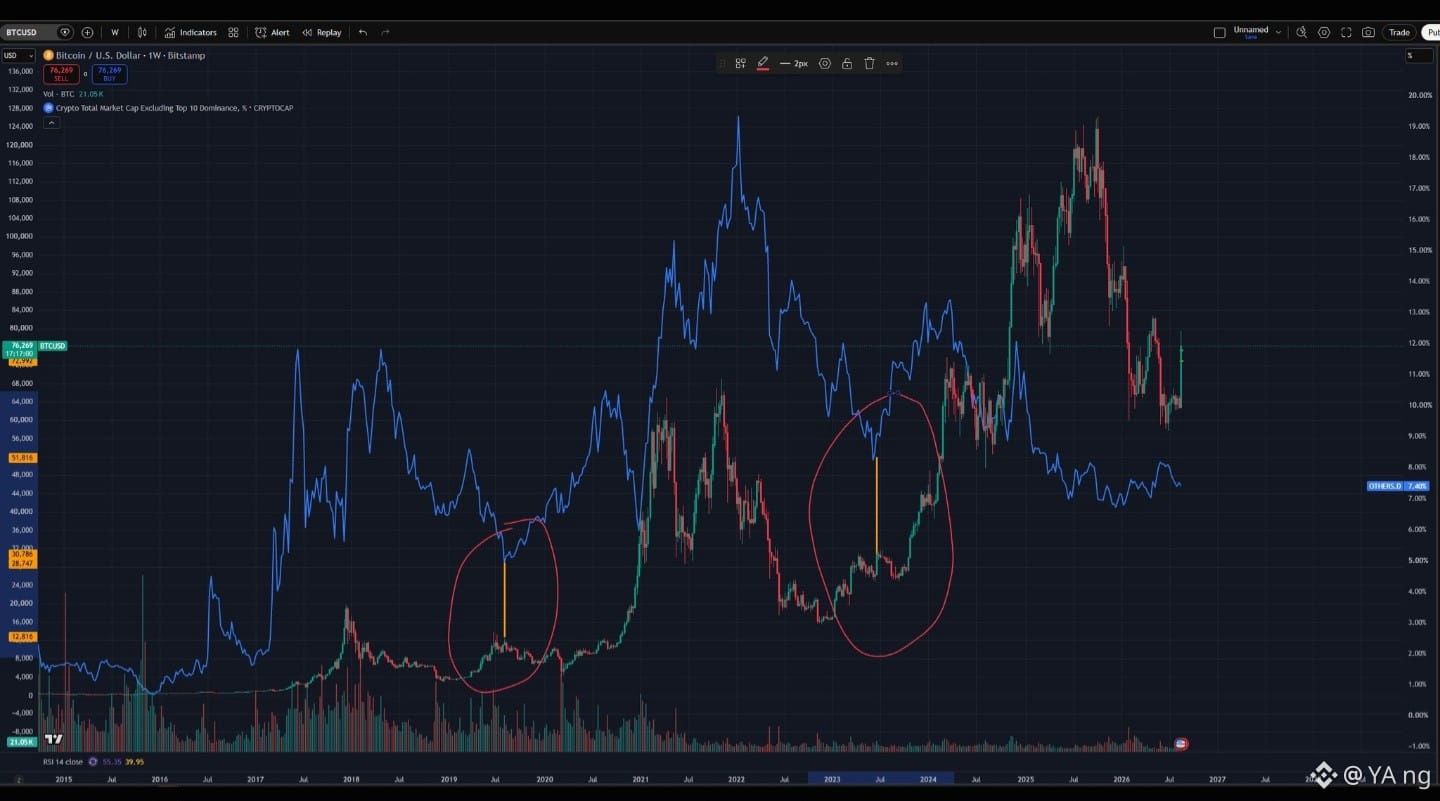This screenshot has width=1440, height=801.
Task: Click the 21.05K volume axis label
Action: click(x=21, y=742)
